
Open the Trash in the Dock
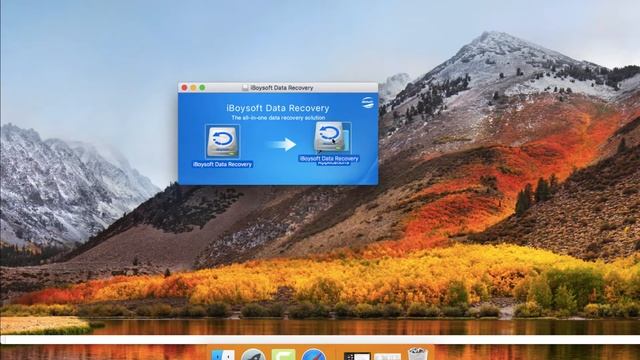coord(418,354)
